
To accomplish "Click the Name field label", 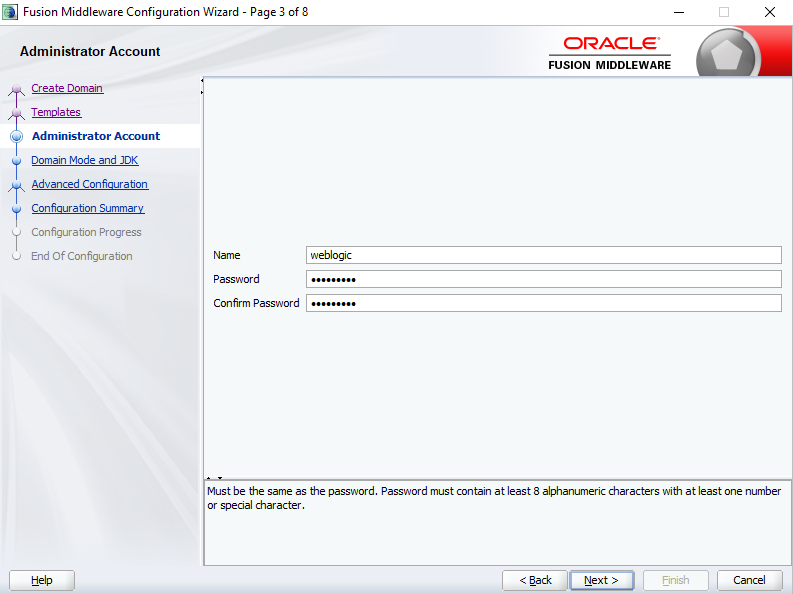I will coord(227,255).
